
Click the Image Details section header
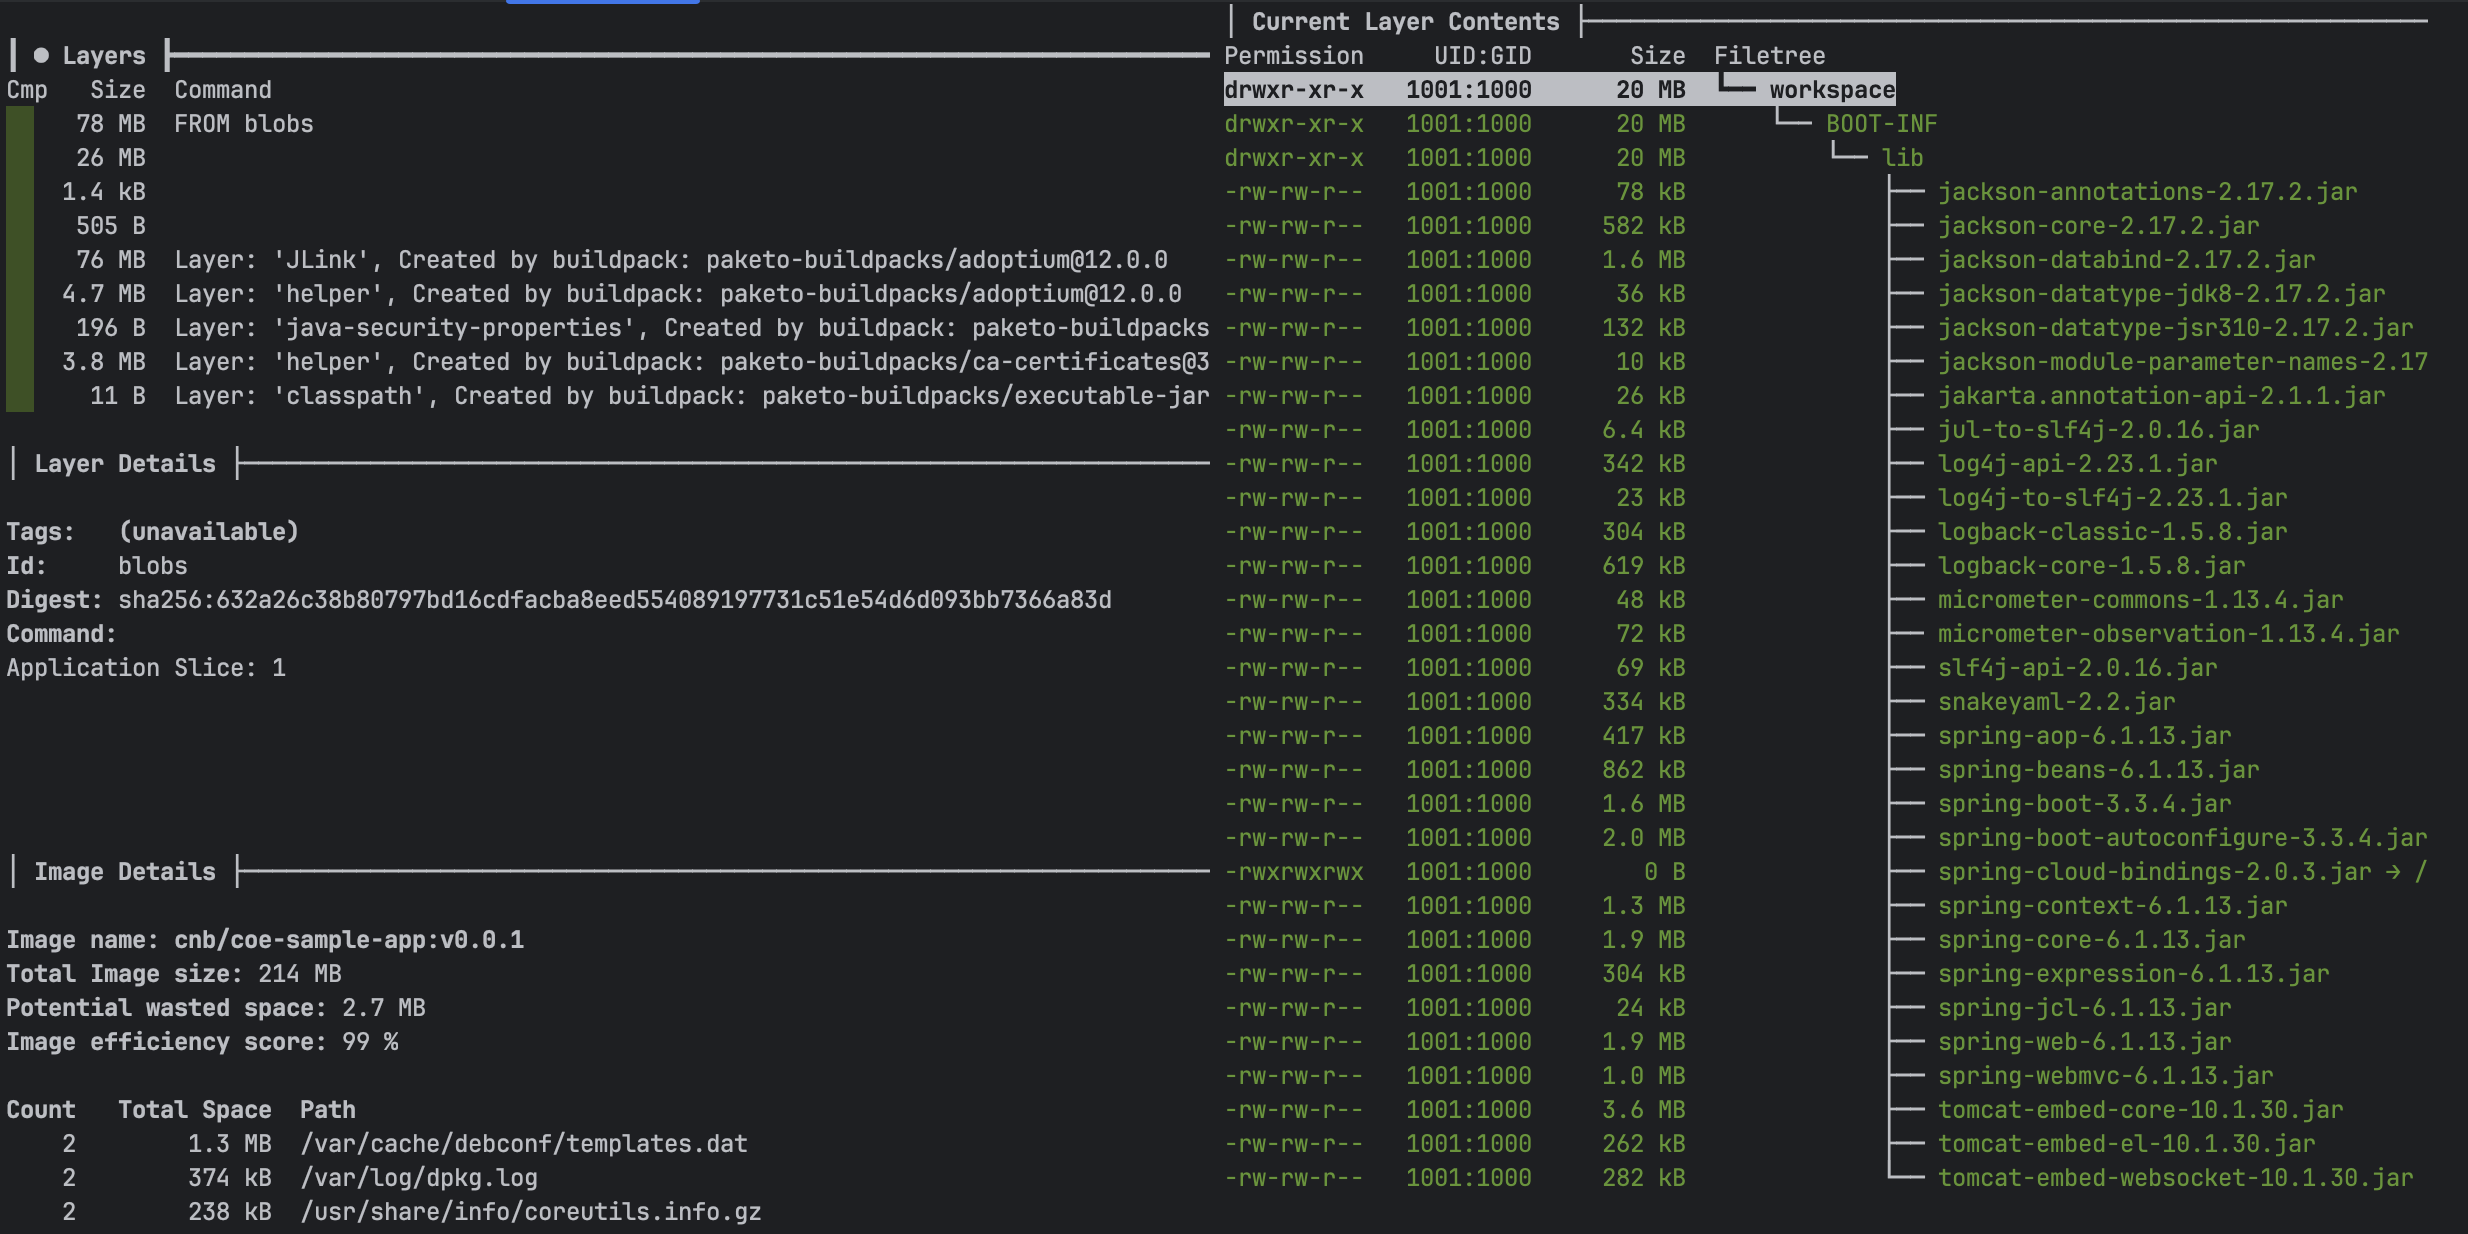124,872
